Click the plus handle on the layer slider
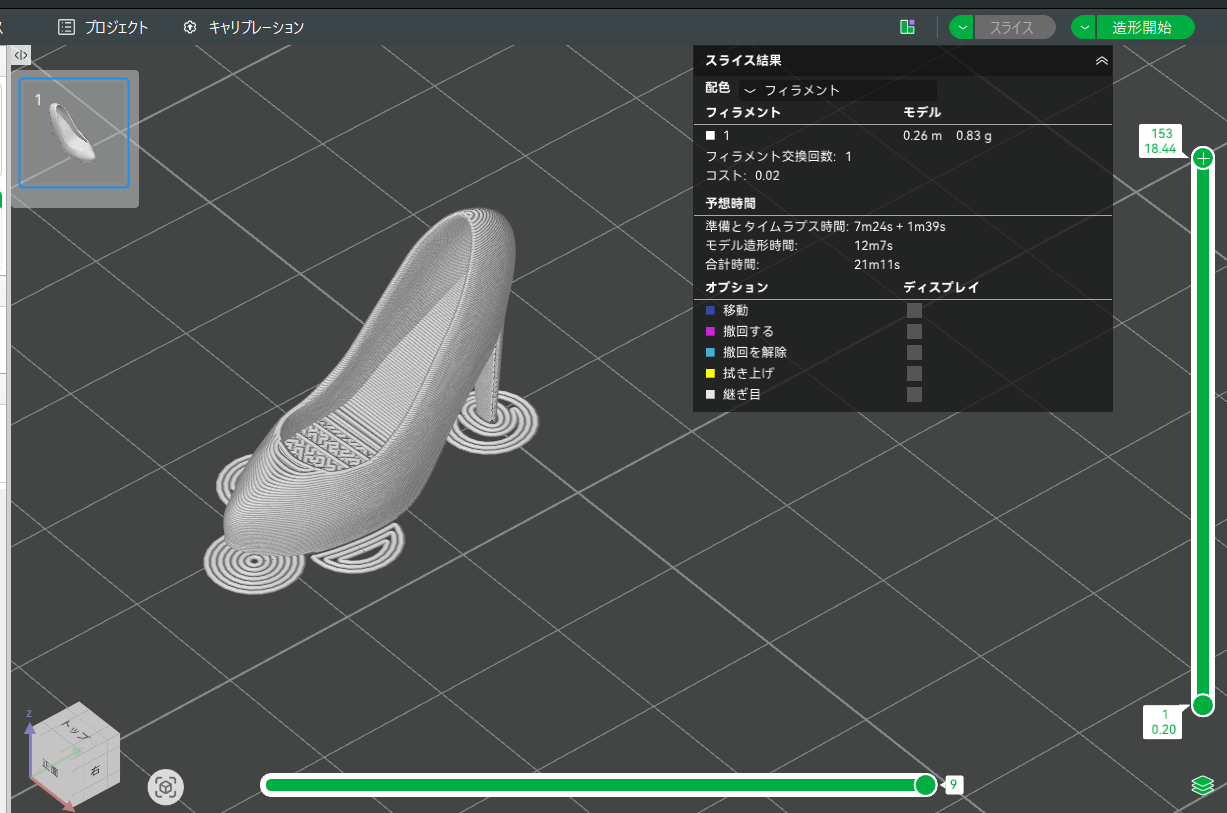 [1203, 158]
